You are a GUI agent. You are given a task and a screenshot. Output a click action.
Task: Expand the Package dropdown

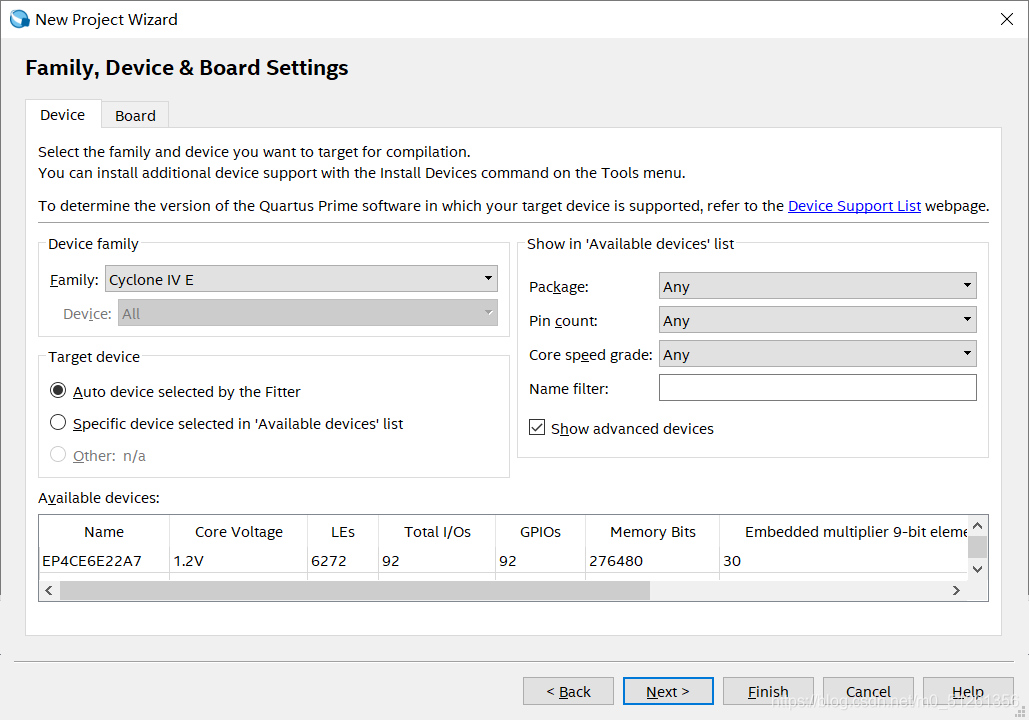pos(817,286)
